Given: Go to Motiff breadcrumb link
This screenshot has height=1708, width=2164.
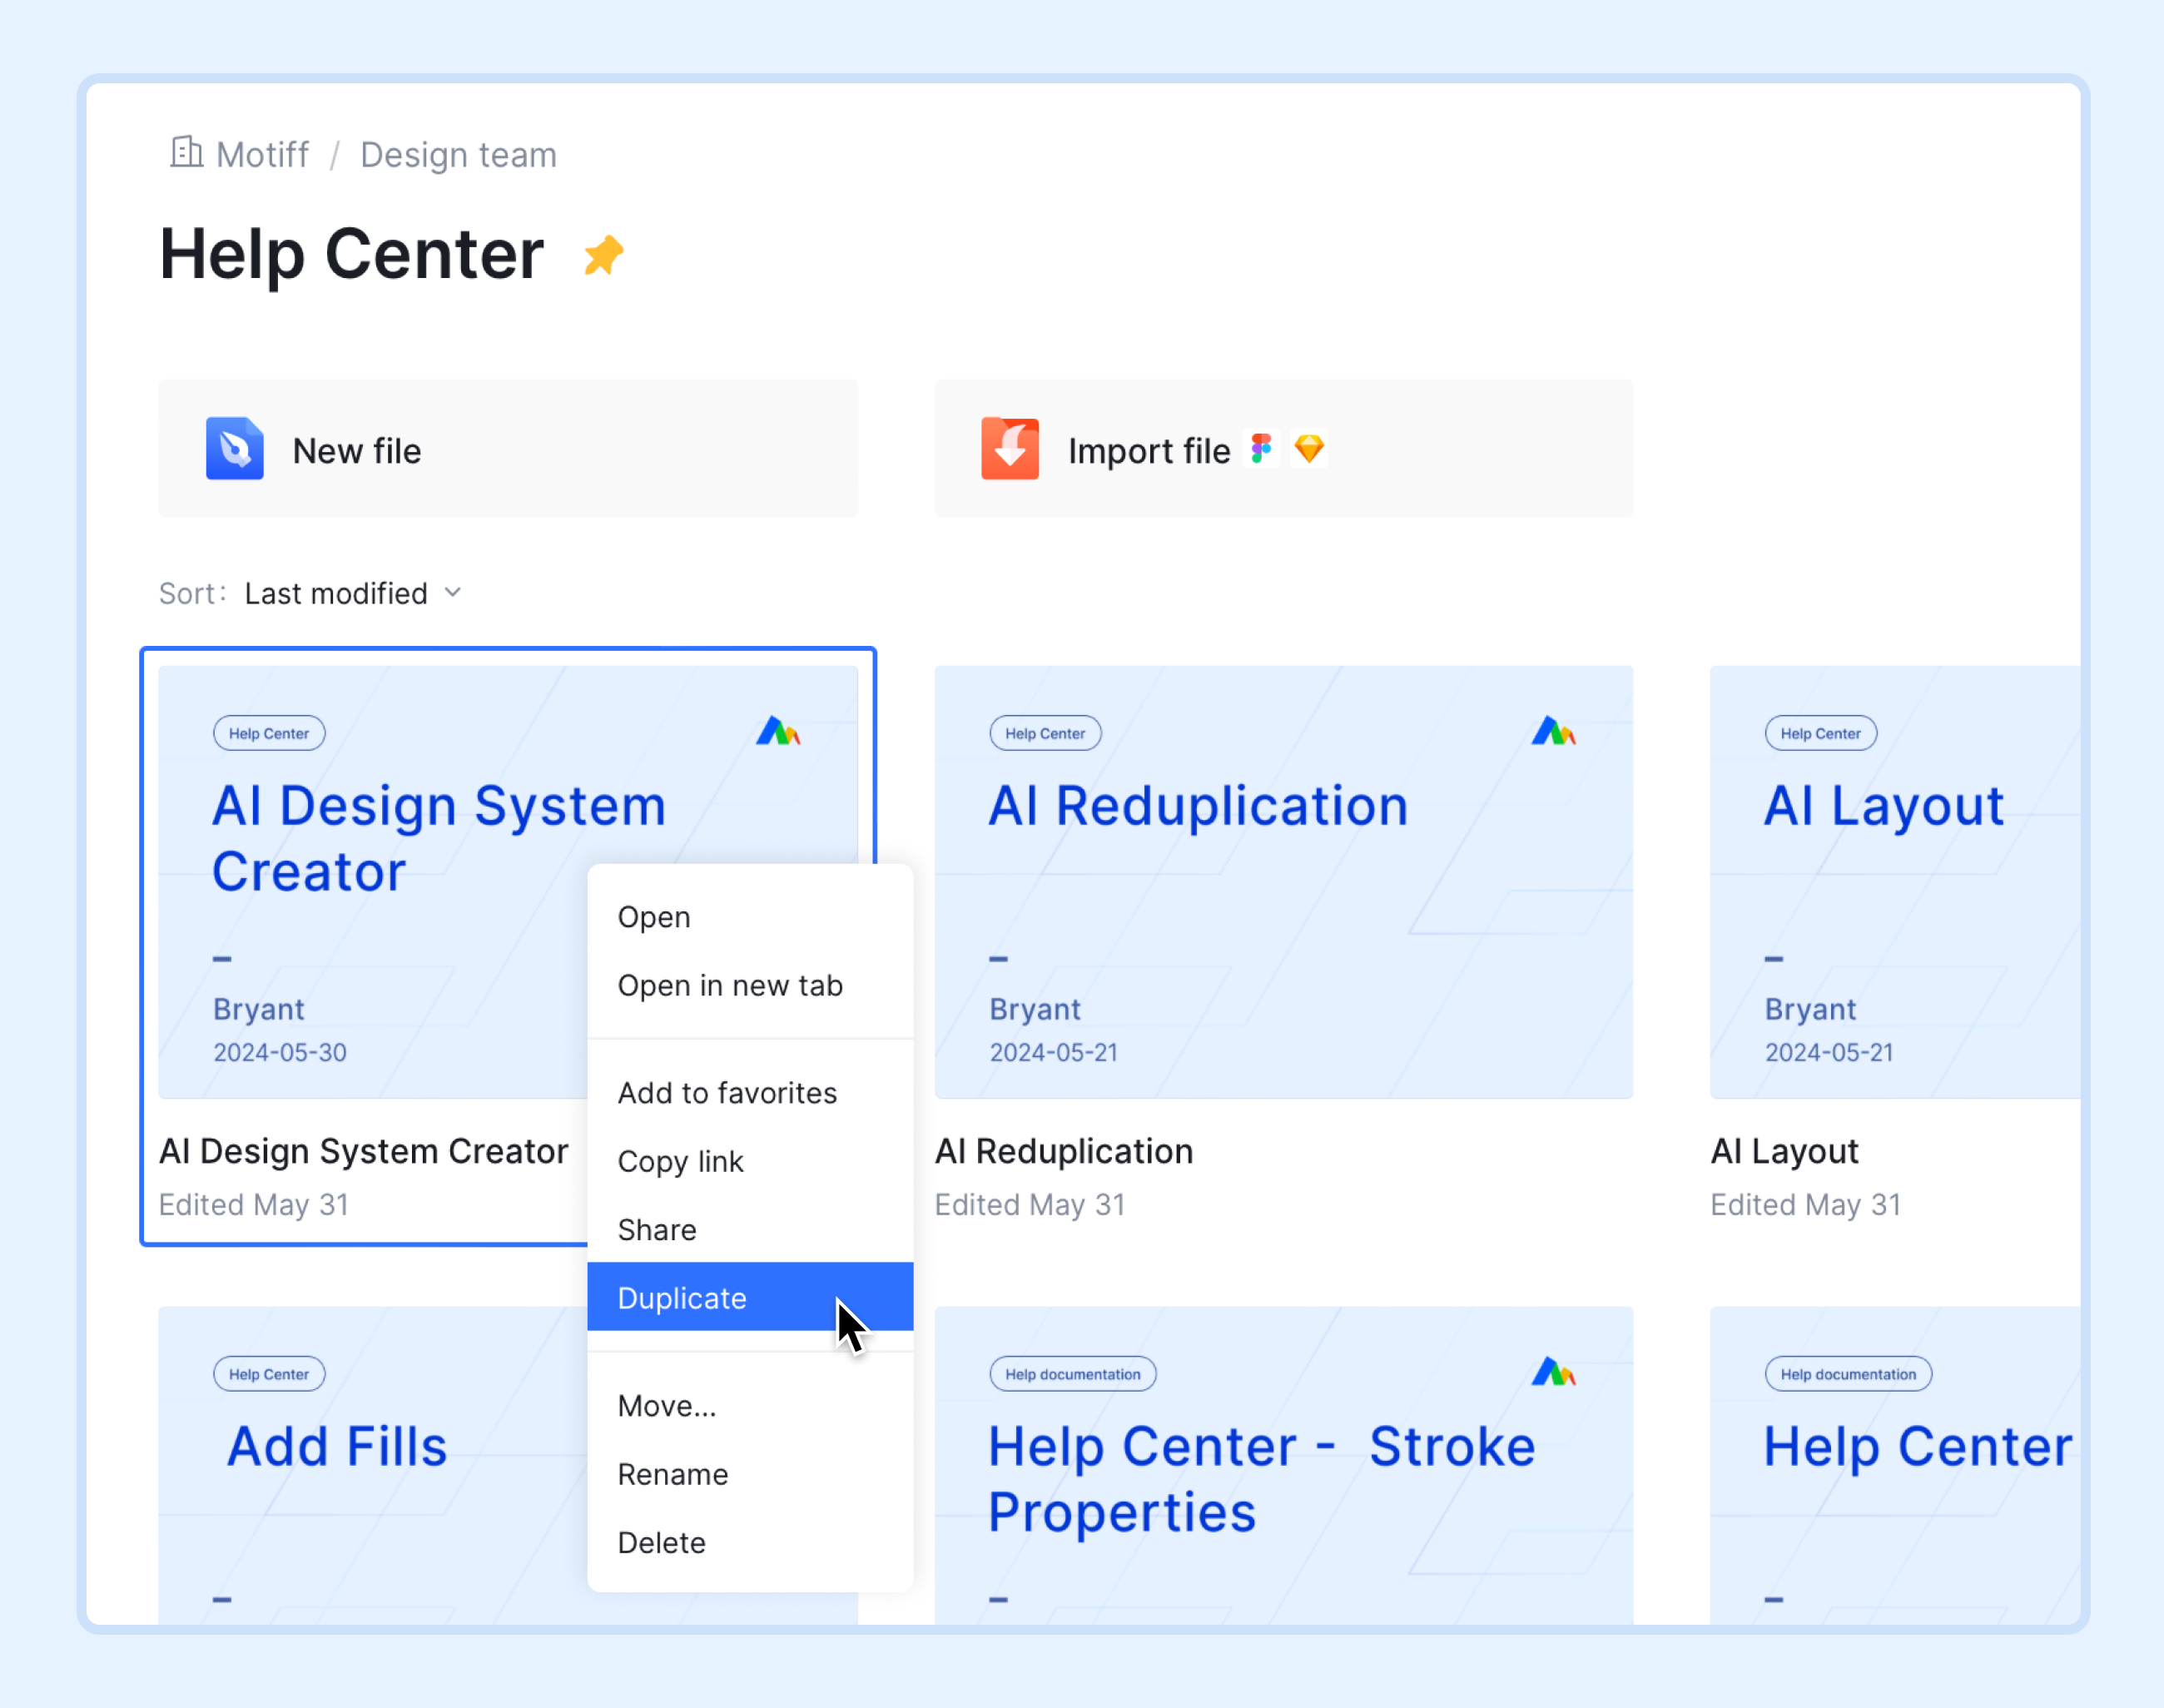Looking at the screenshot, I should [262, 154].
